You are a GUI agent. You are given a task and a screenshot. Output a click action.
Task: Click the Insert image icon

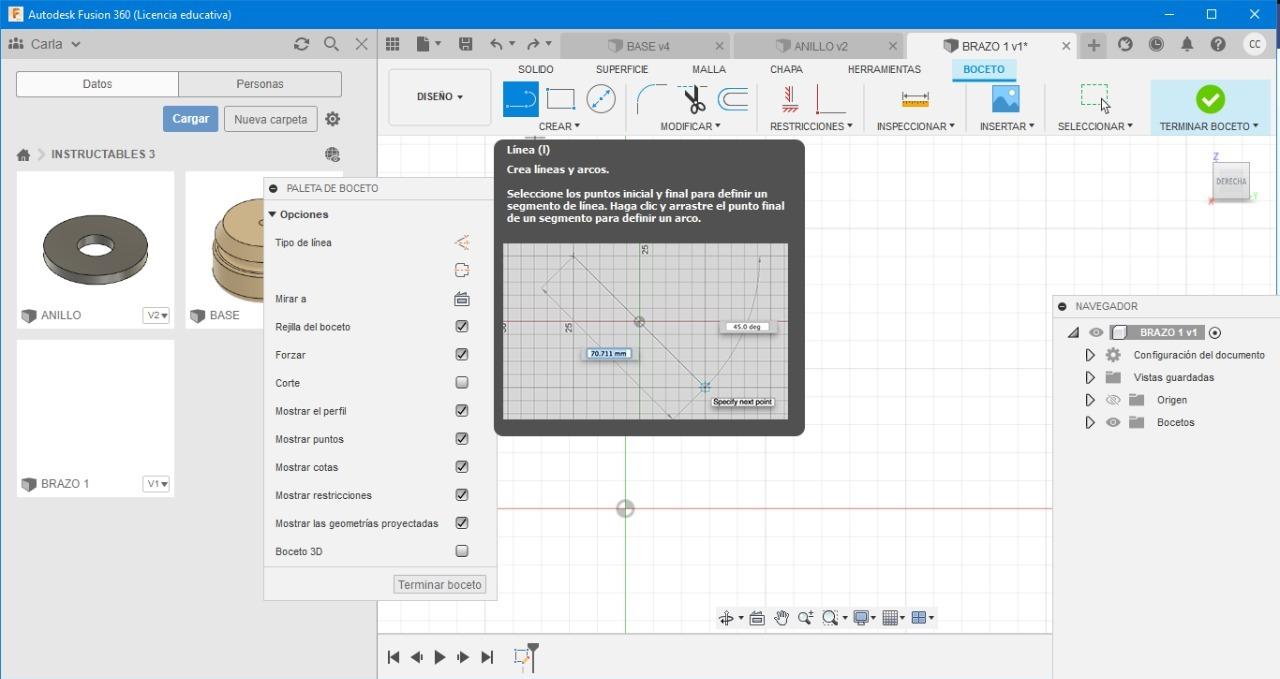click(1005, 99)
